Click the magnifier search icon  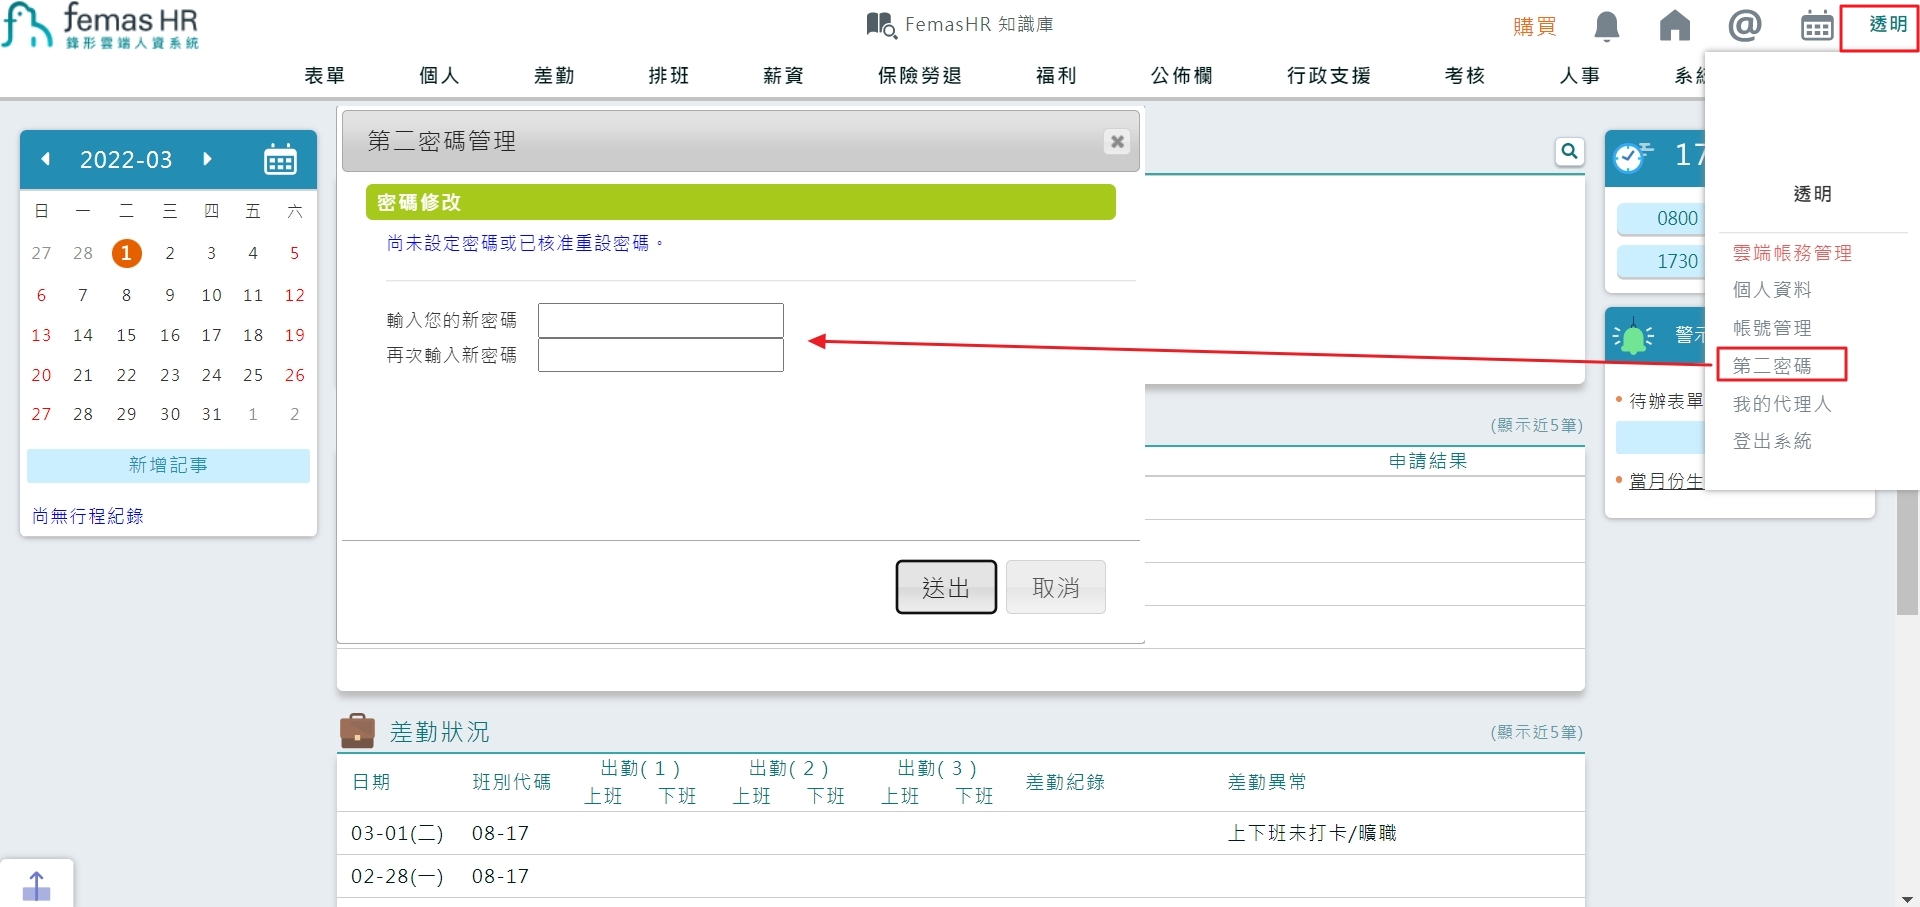1569,151
